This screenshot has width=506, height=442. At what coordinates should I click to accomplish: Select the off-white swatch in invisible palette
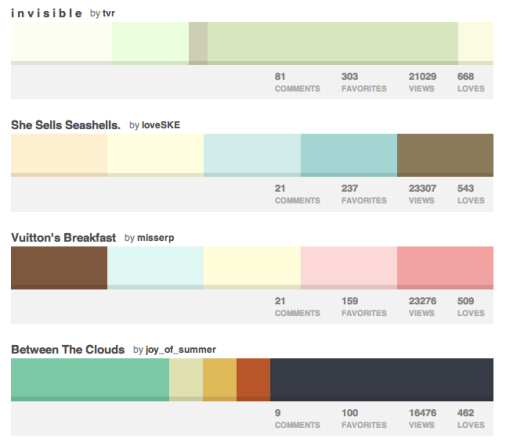coord(61,43)
